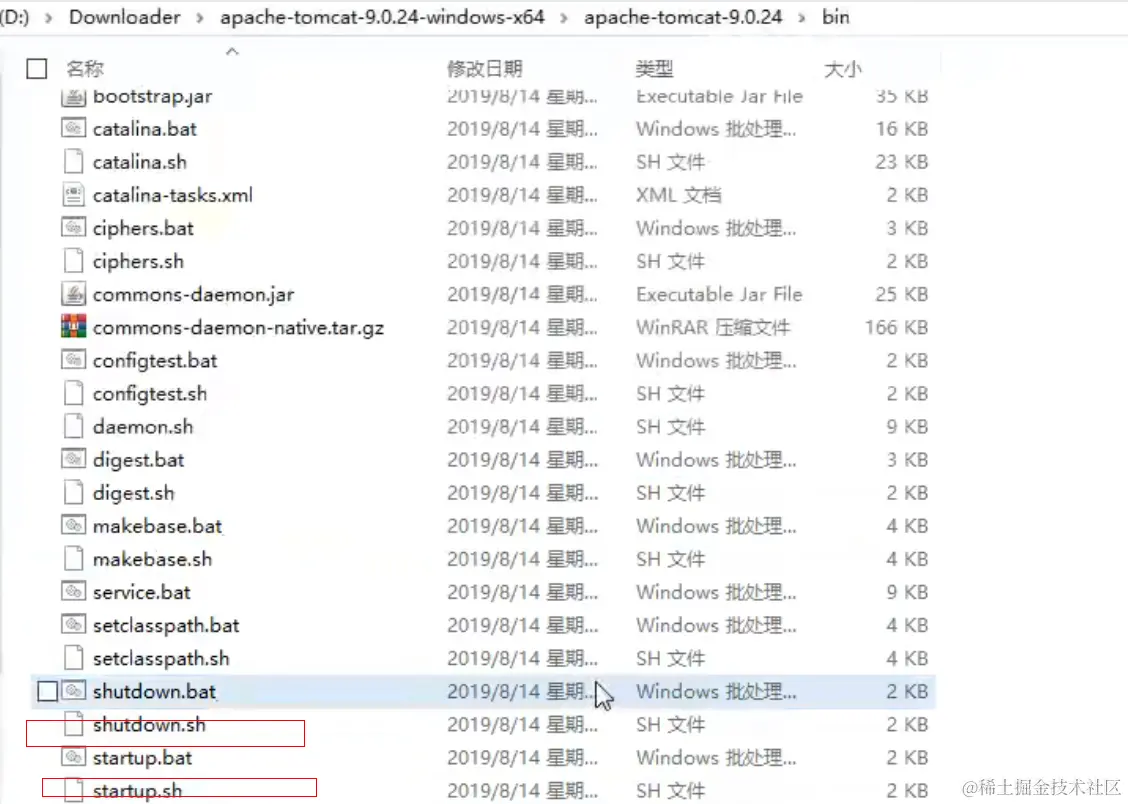The image size is (1128, 804).
Task: Click WinRAR 压缩文件 type cell
Action: pyautogui.click(x=713, y=328)
